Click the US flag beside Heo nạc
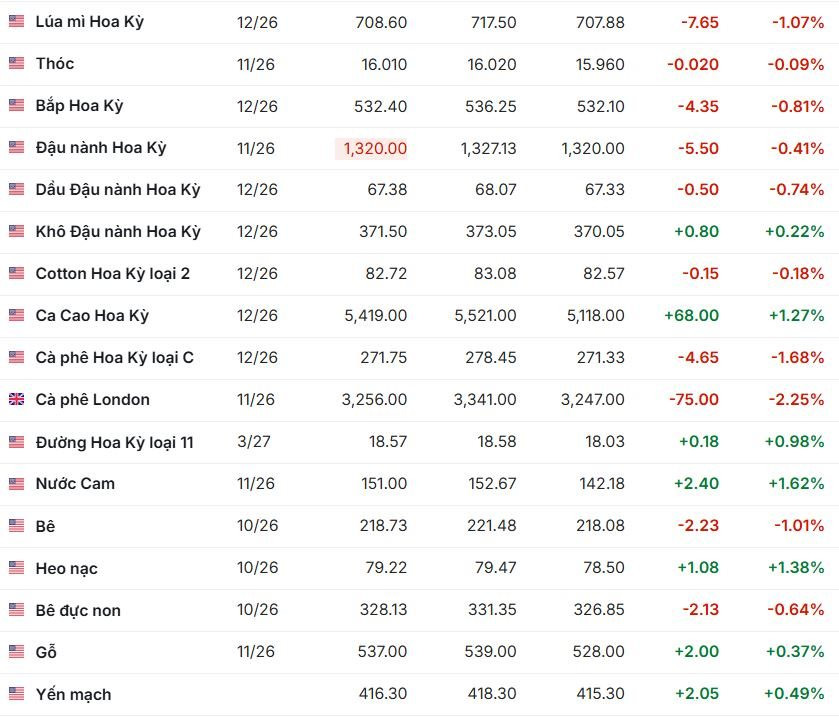This screenshot has width=839, height=717. [x=17, y=568]
